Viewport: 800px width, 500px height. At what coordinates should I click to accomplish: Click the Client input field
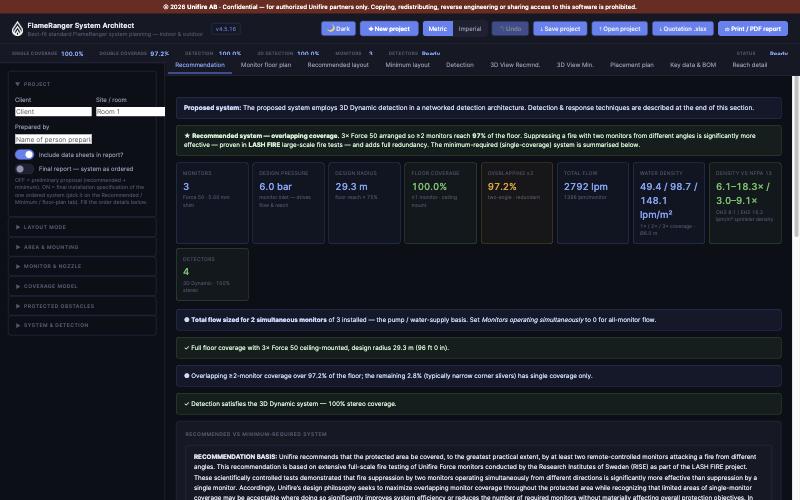53,111
